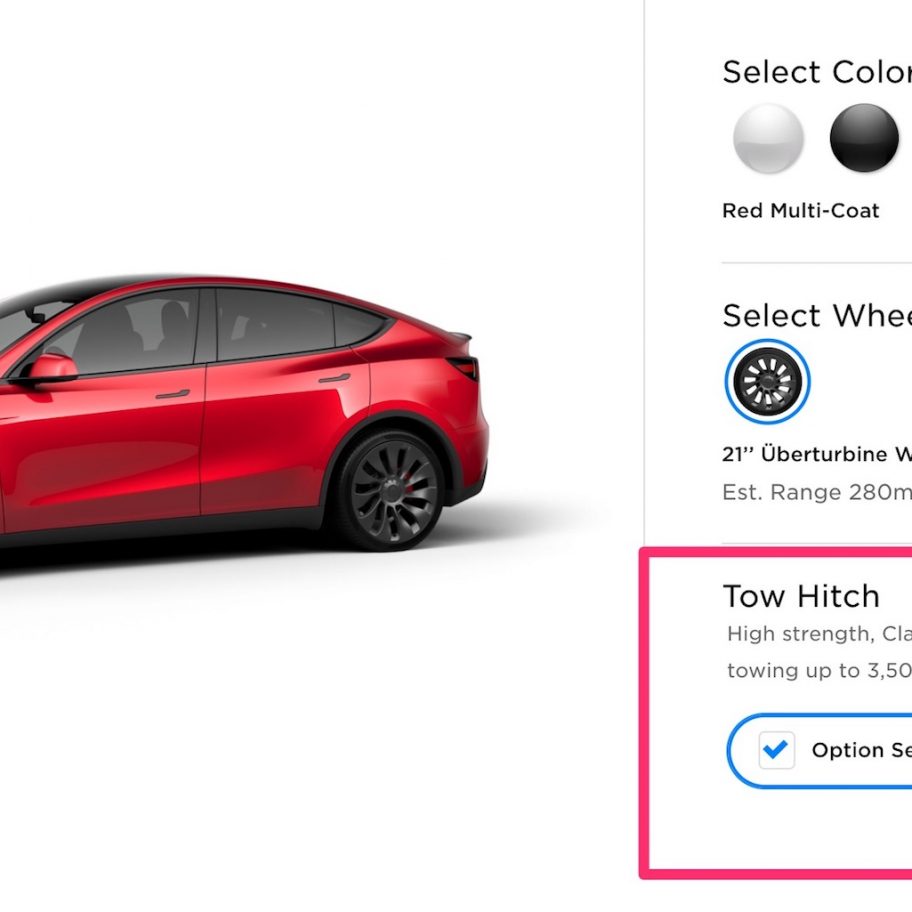Select the 21'' Überturbine wheel icon
Image resolution: width=912 pixels, height=912 pixels.
[767, 382]
